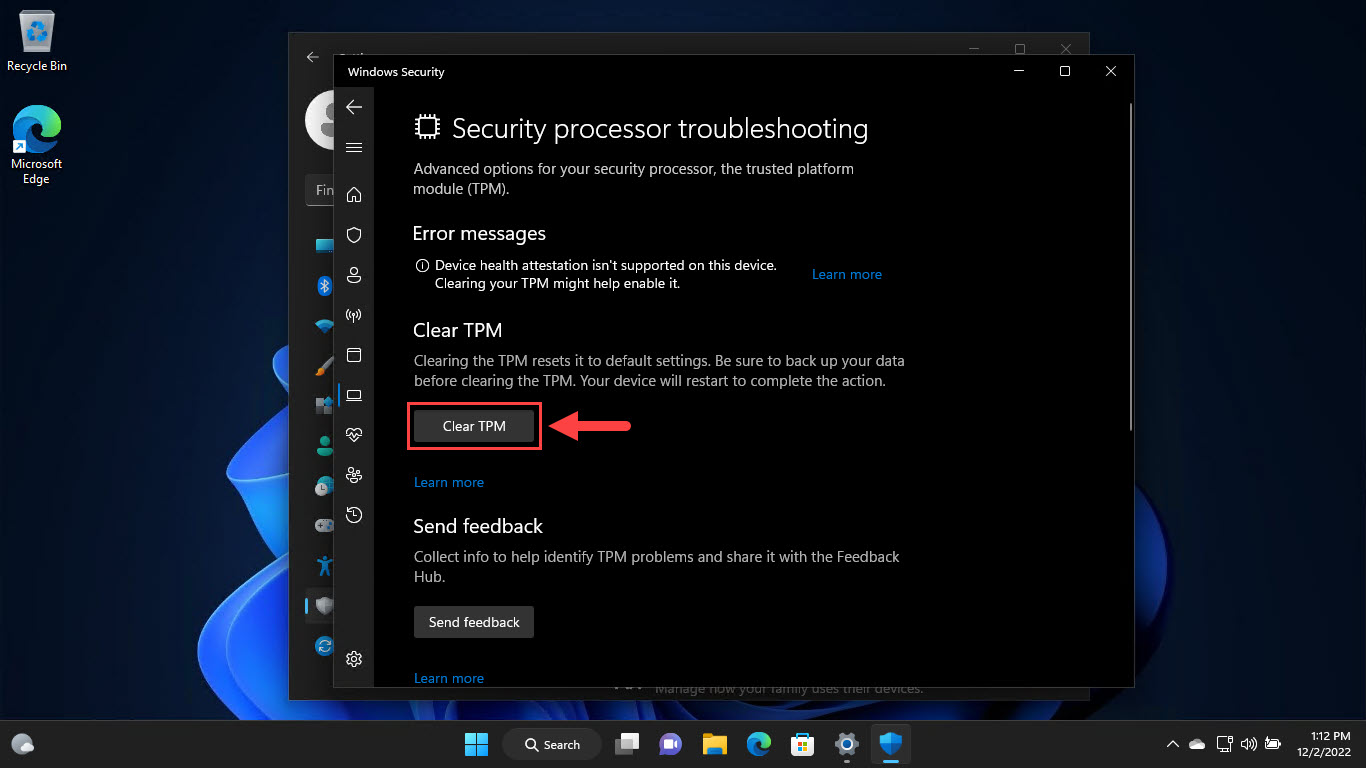The height and width of the screenshot is (768, 1366).
Task: Open Account protection person icon
Action: (353, 274)
